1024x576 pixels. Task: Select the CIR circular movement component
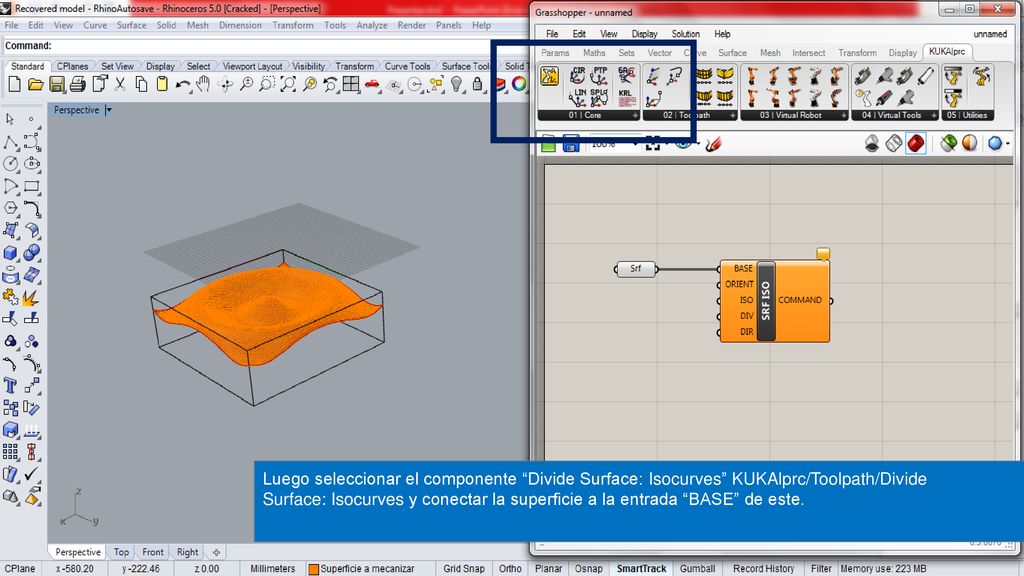click(x=577, y=76)
